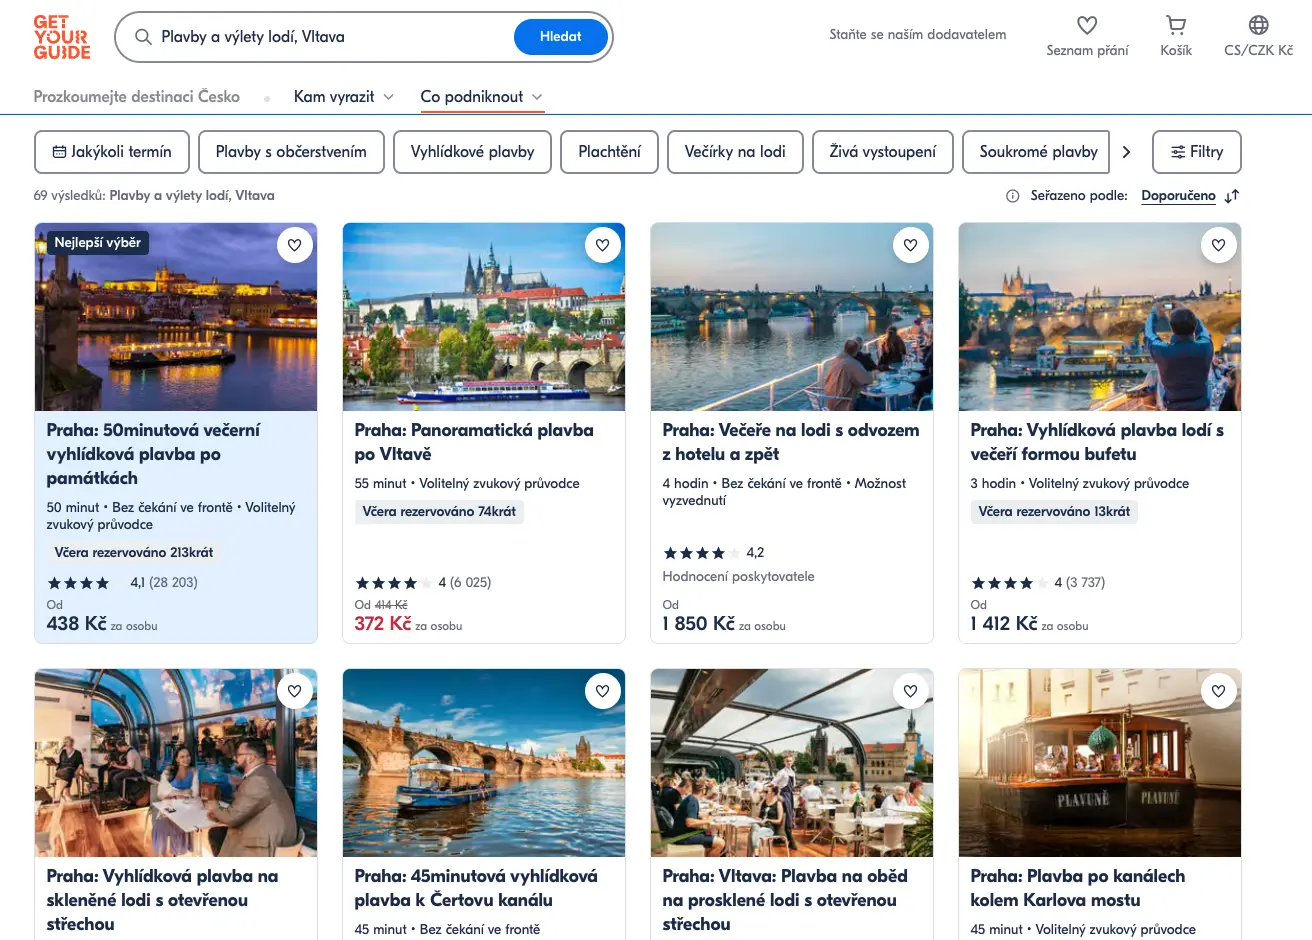Click the right chevron to see more filter chips
1312x940 pixels.
1127,151
